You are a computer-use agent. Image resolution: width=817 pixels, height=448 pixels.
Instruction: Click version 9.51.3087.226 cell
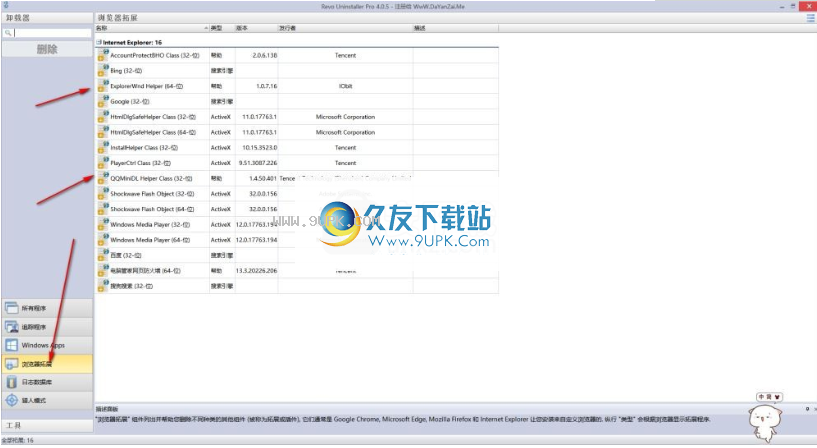click(x=258, y=163)
